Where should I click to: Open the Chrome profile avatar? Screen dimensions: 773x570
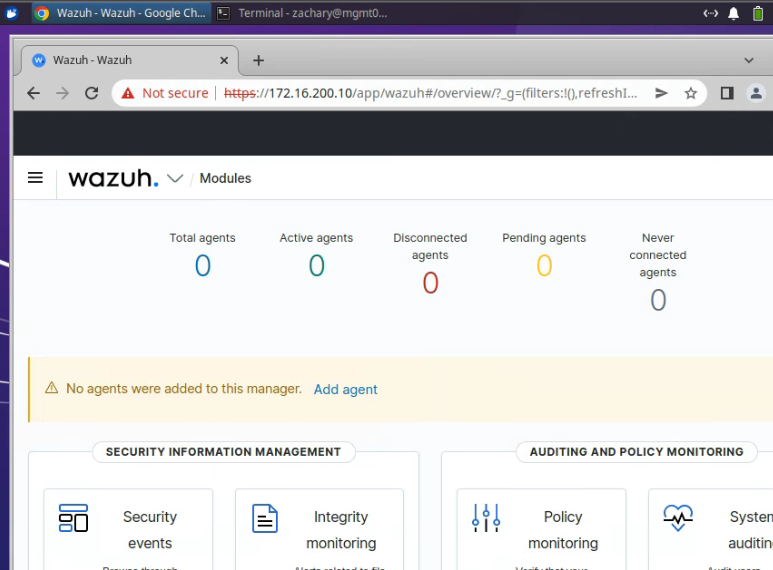756,93
